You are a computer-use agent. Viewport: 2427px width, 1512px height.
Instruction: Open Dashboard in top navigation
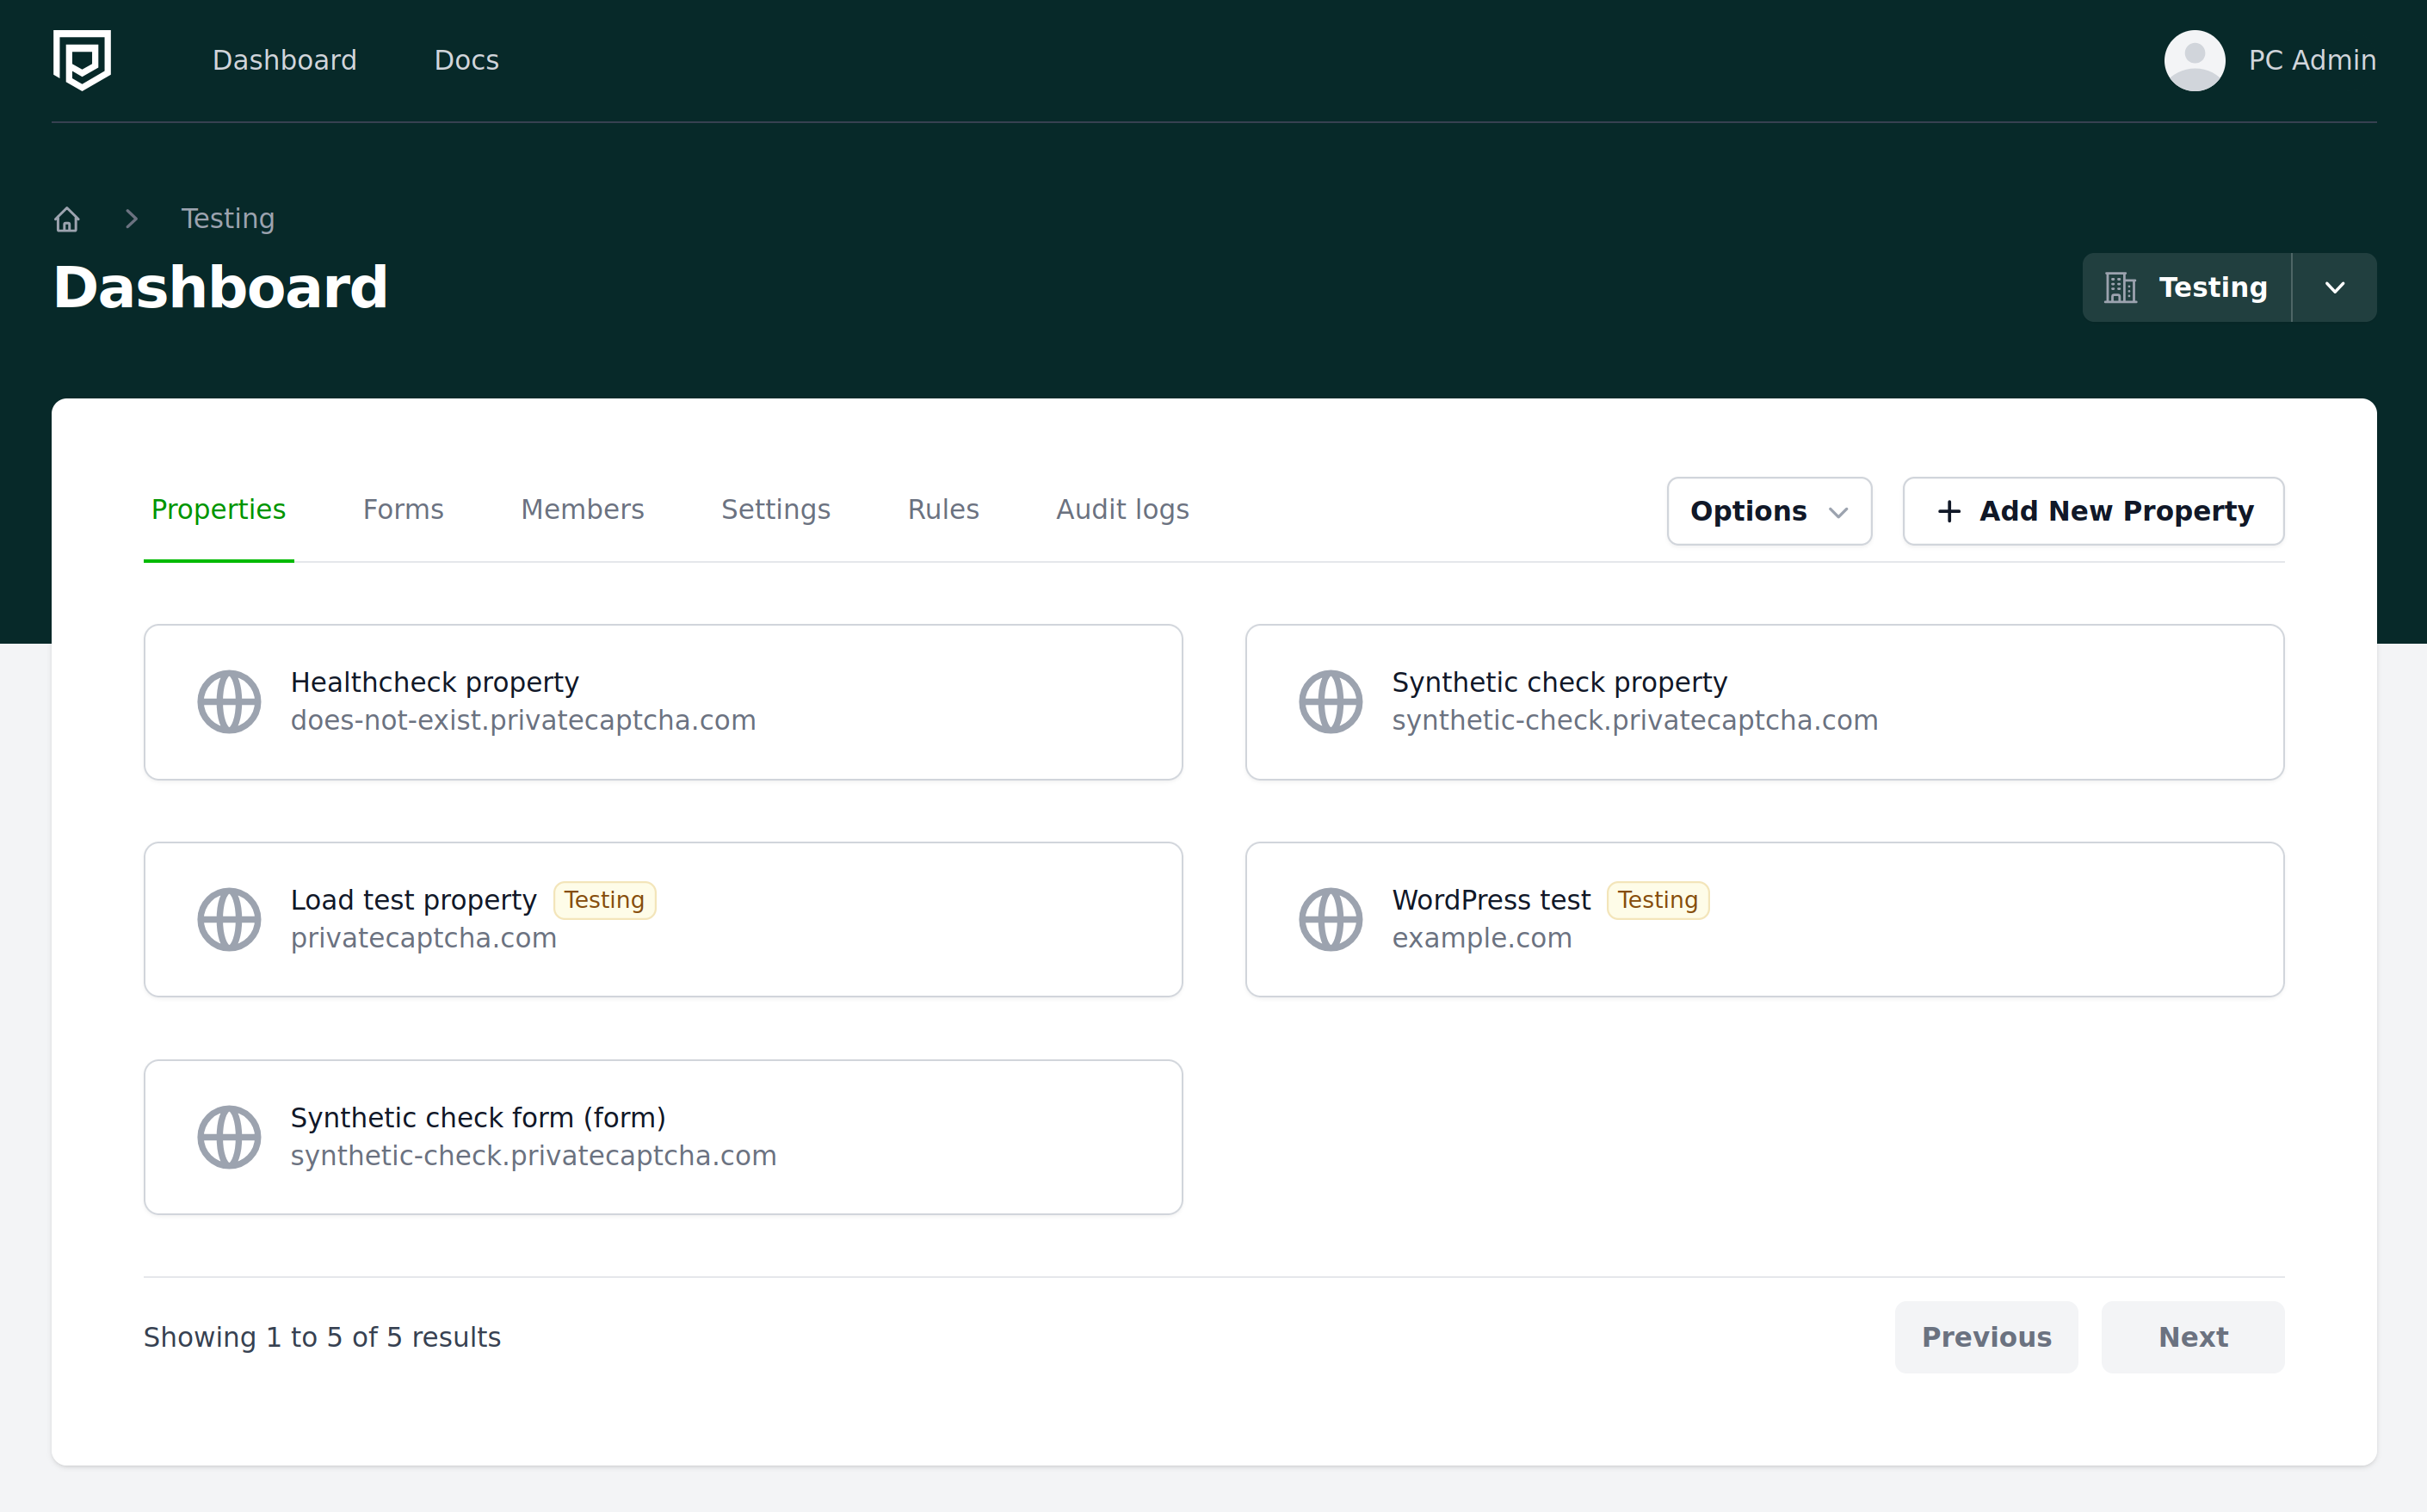coord(284,60)
